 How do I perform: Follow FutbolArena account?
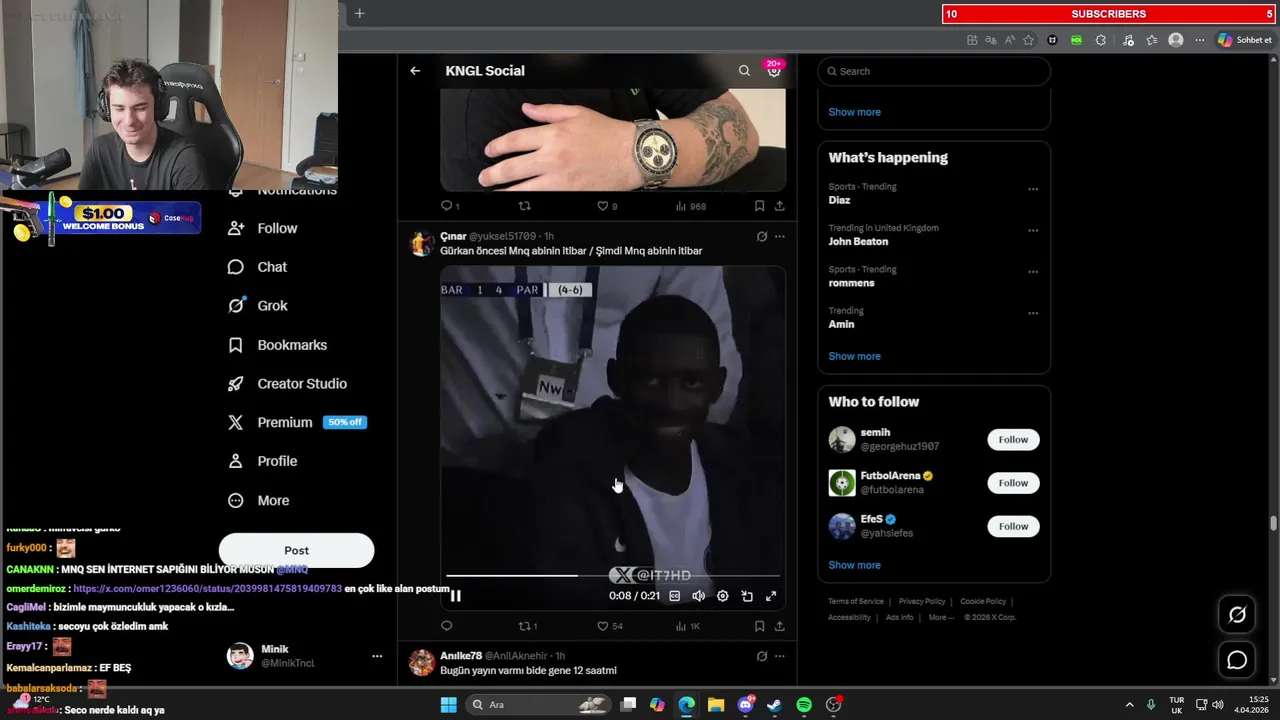tap(1013, 483)
